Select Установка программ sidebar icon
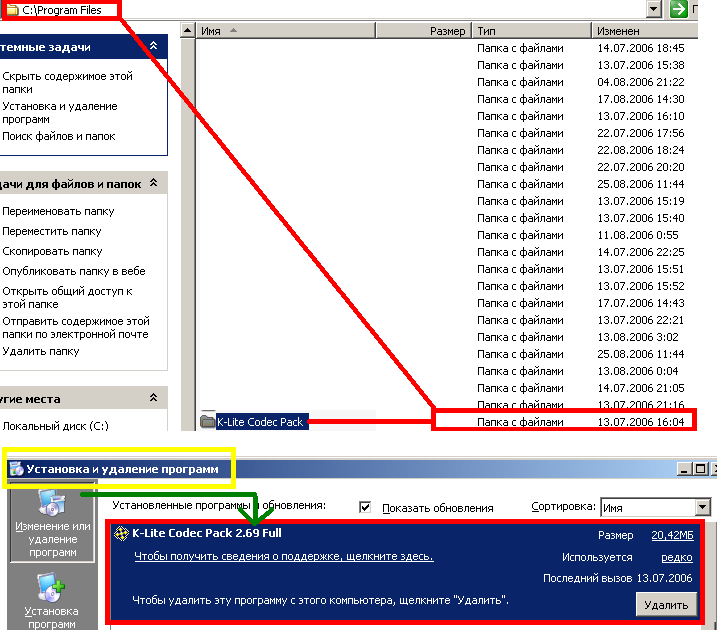This screenshot has width=717, height=630. tap(51, 600)
